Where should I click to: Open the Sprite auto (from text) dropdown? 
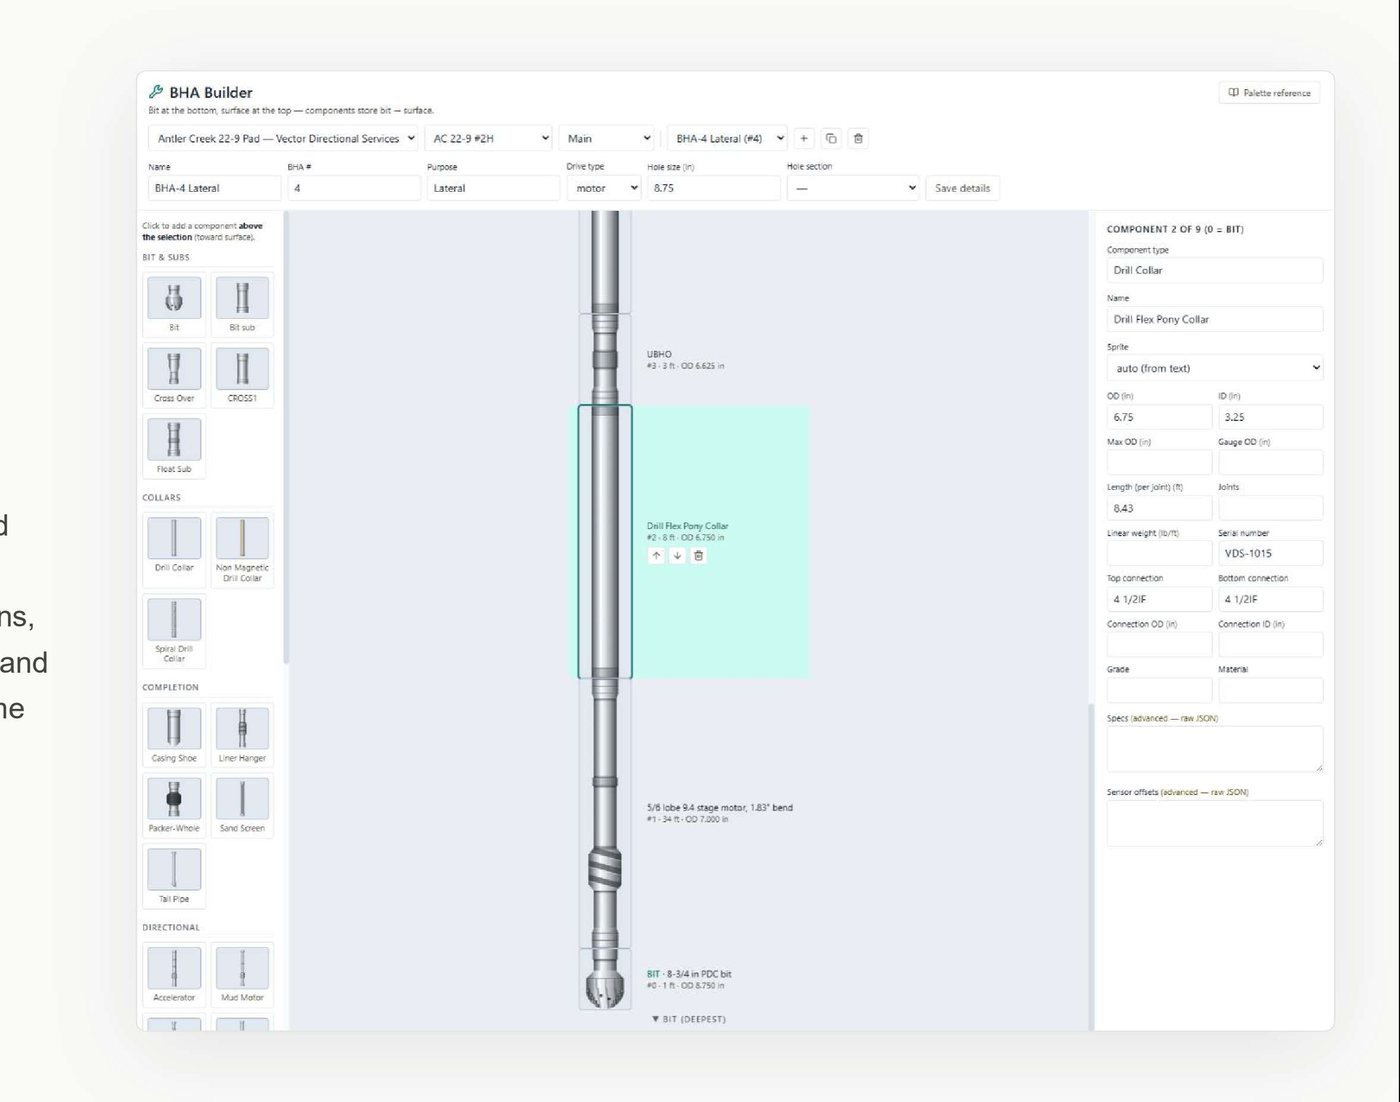click(1215, 368)
